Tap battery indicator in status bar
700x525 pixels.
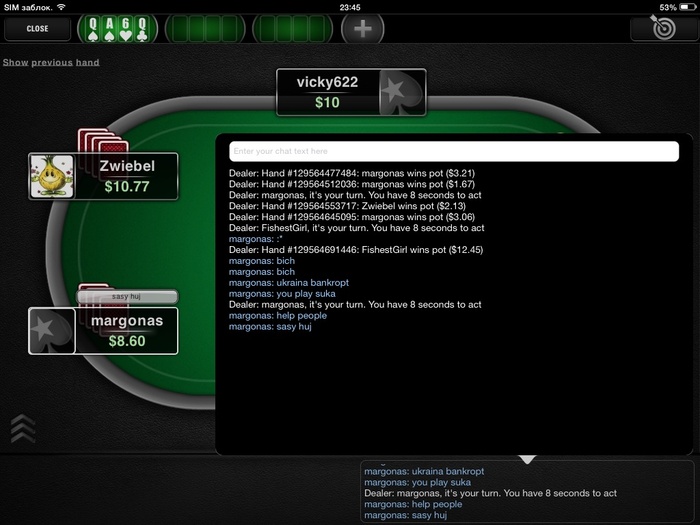click(x=688, y=7)
